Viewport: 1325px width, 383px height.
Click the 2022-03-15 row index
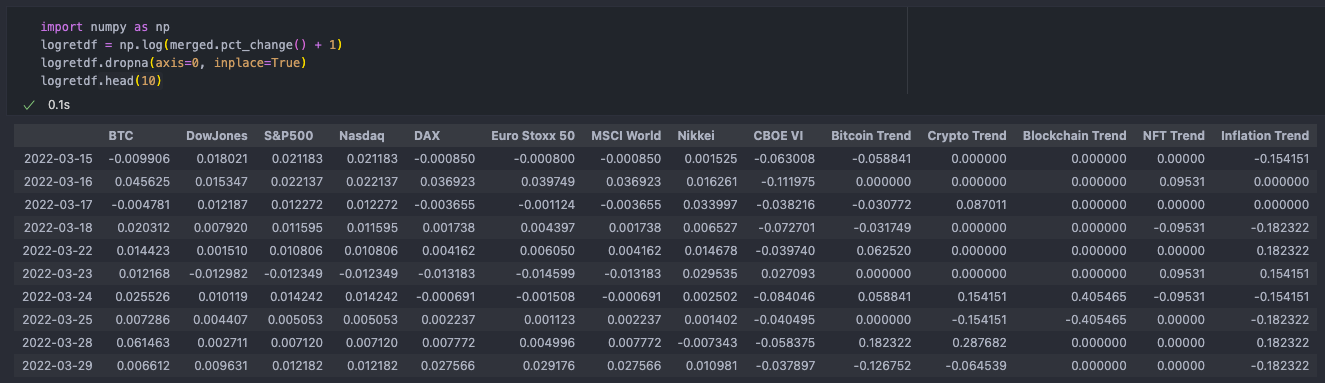tap(58, 158)
